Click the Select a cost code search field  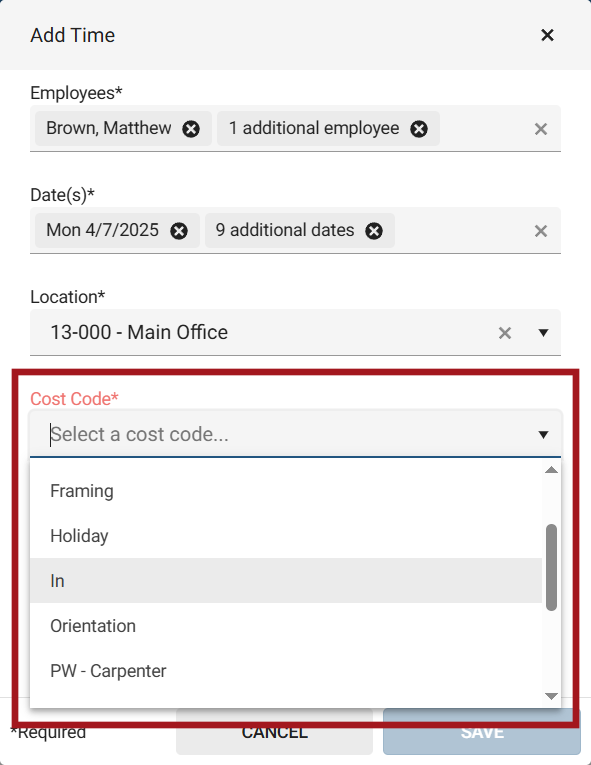(283, 434)
